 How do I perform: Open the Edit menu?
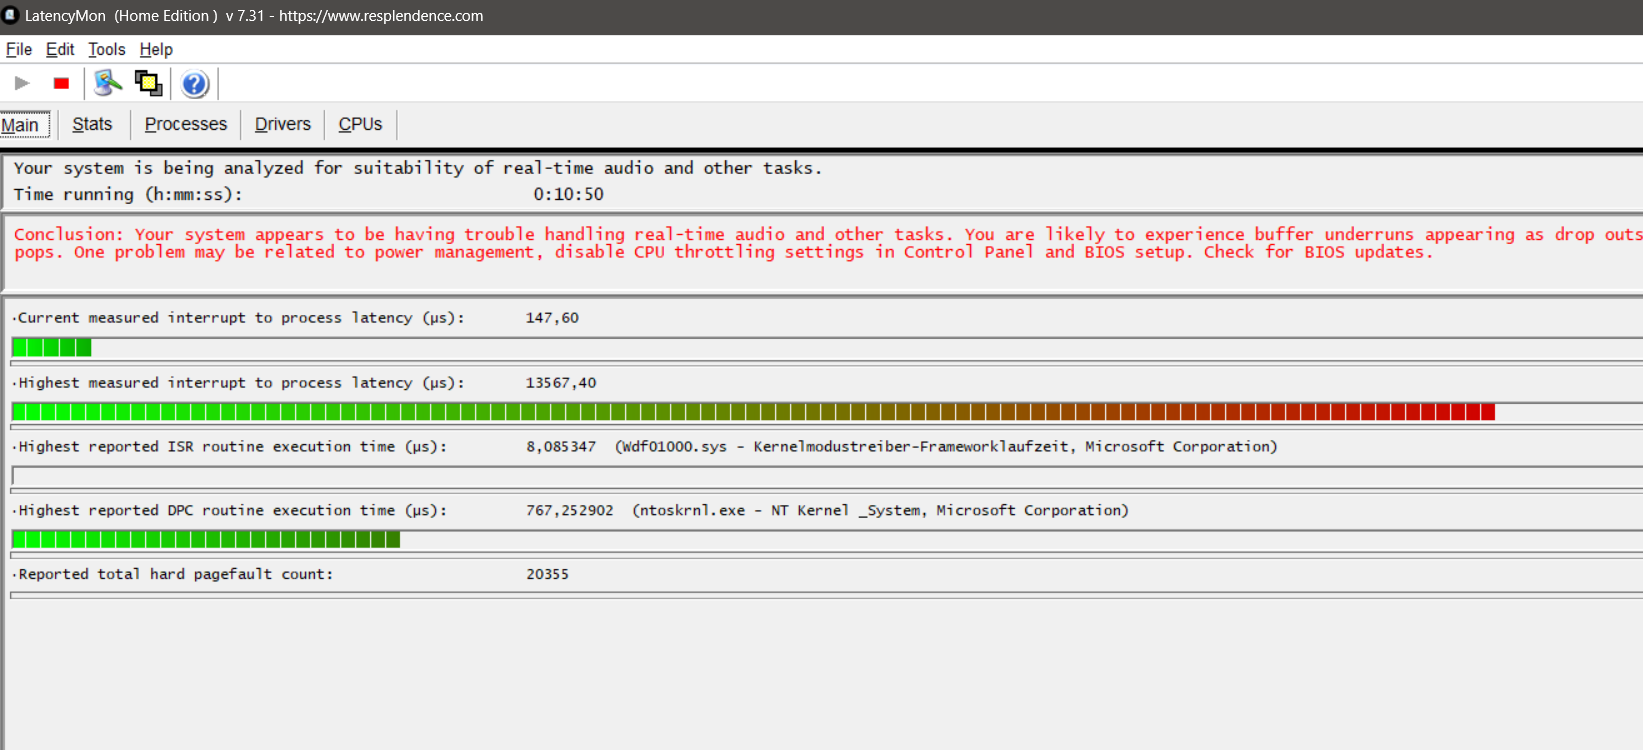(x=60, y=49)
